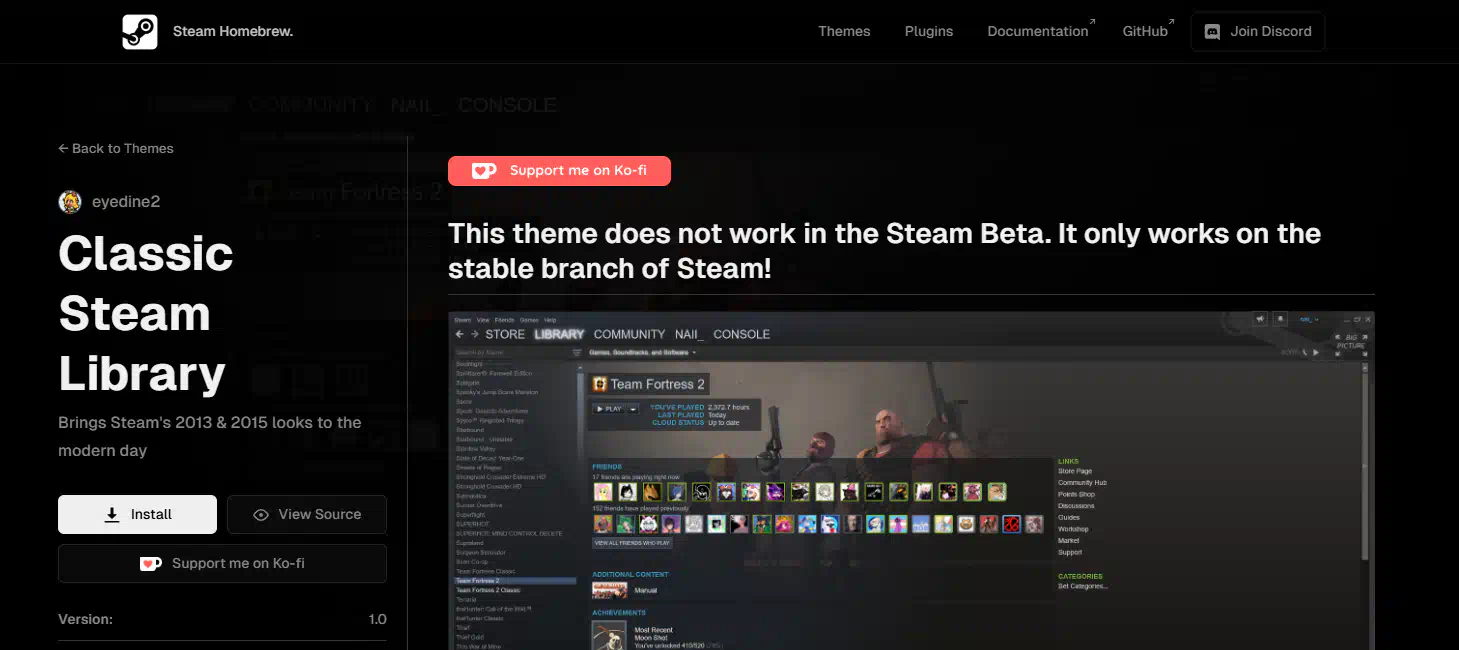
Task: Open the eyedine2 author name link
Action: tap(126, 202)
